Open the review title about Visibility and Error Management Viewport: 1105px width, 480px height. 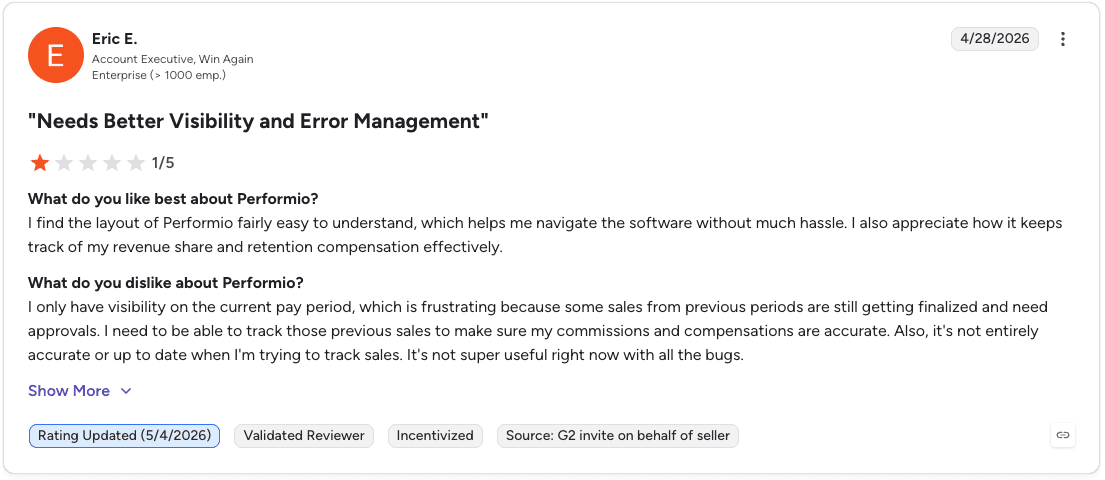pos(258,121)
